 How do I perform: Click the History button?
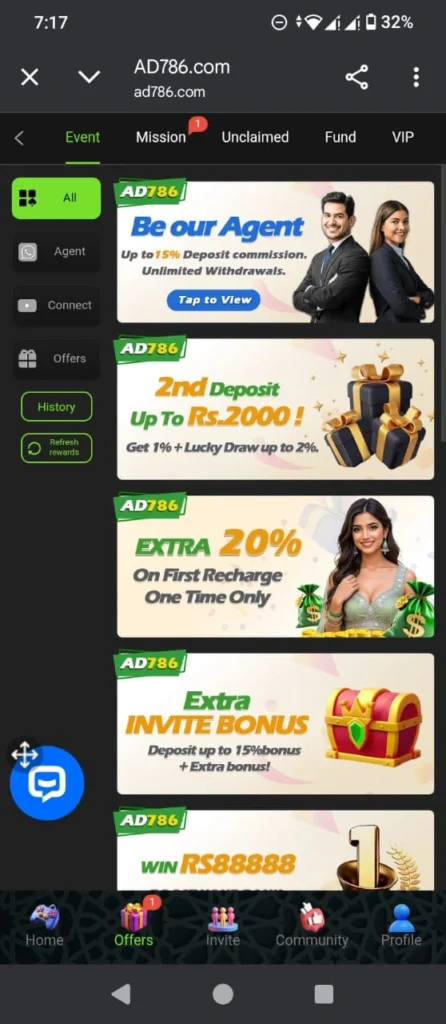tap(56, 407)
